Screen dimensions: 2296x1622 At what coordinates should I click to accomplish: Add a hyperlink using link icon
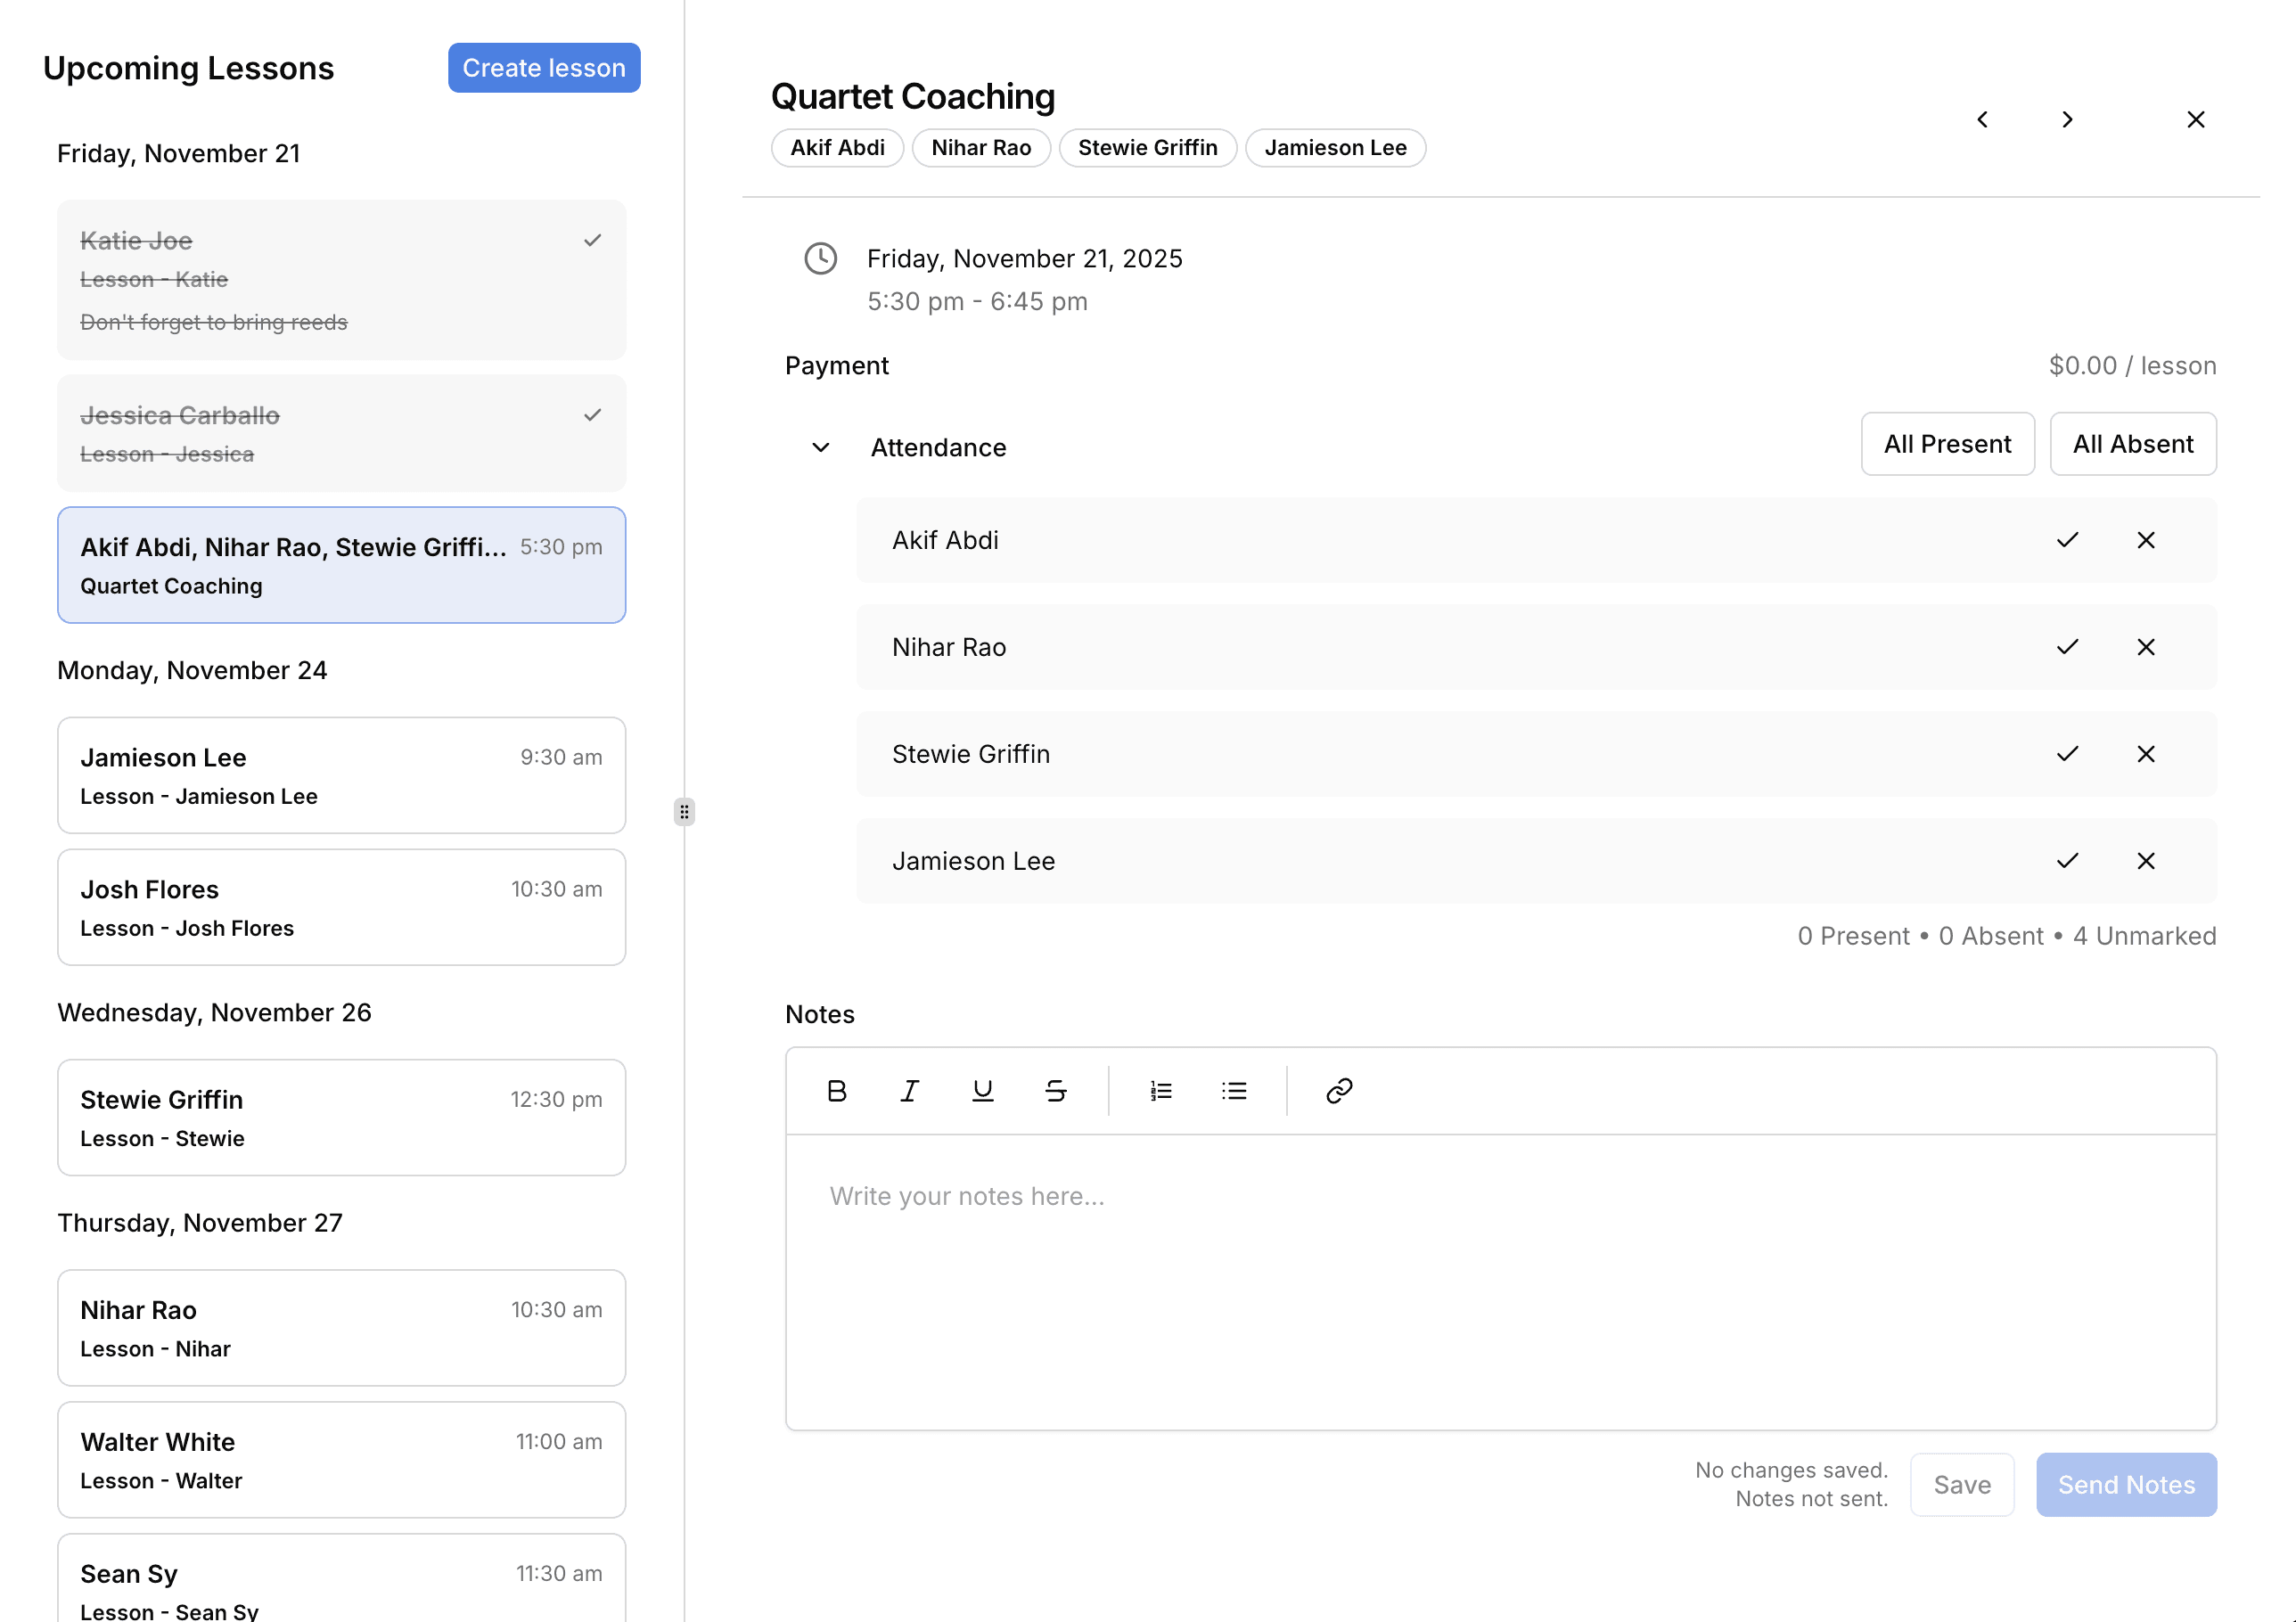tap(1339, 1090)
